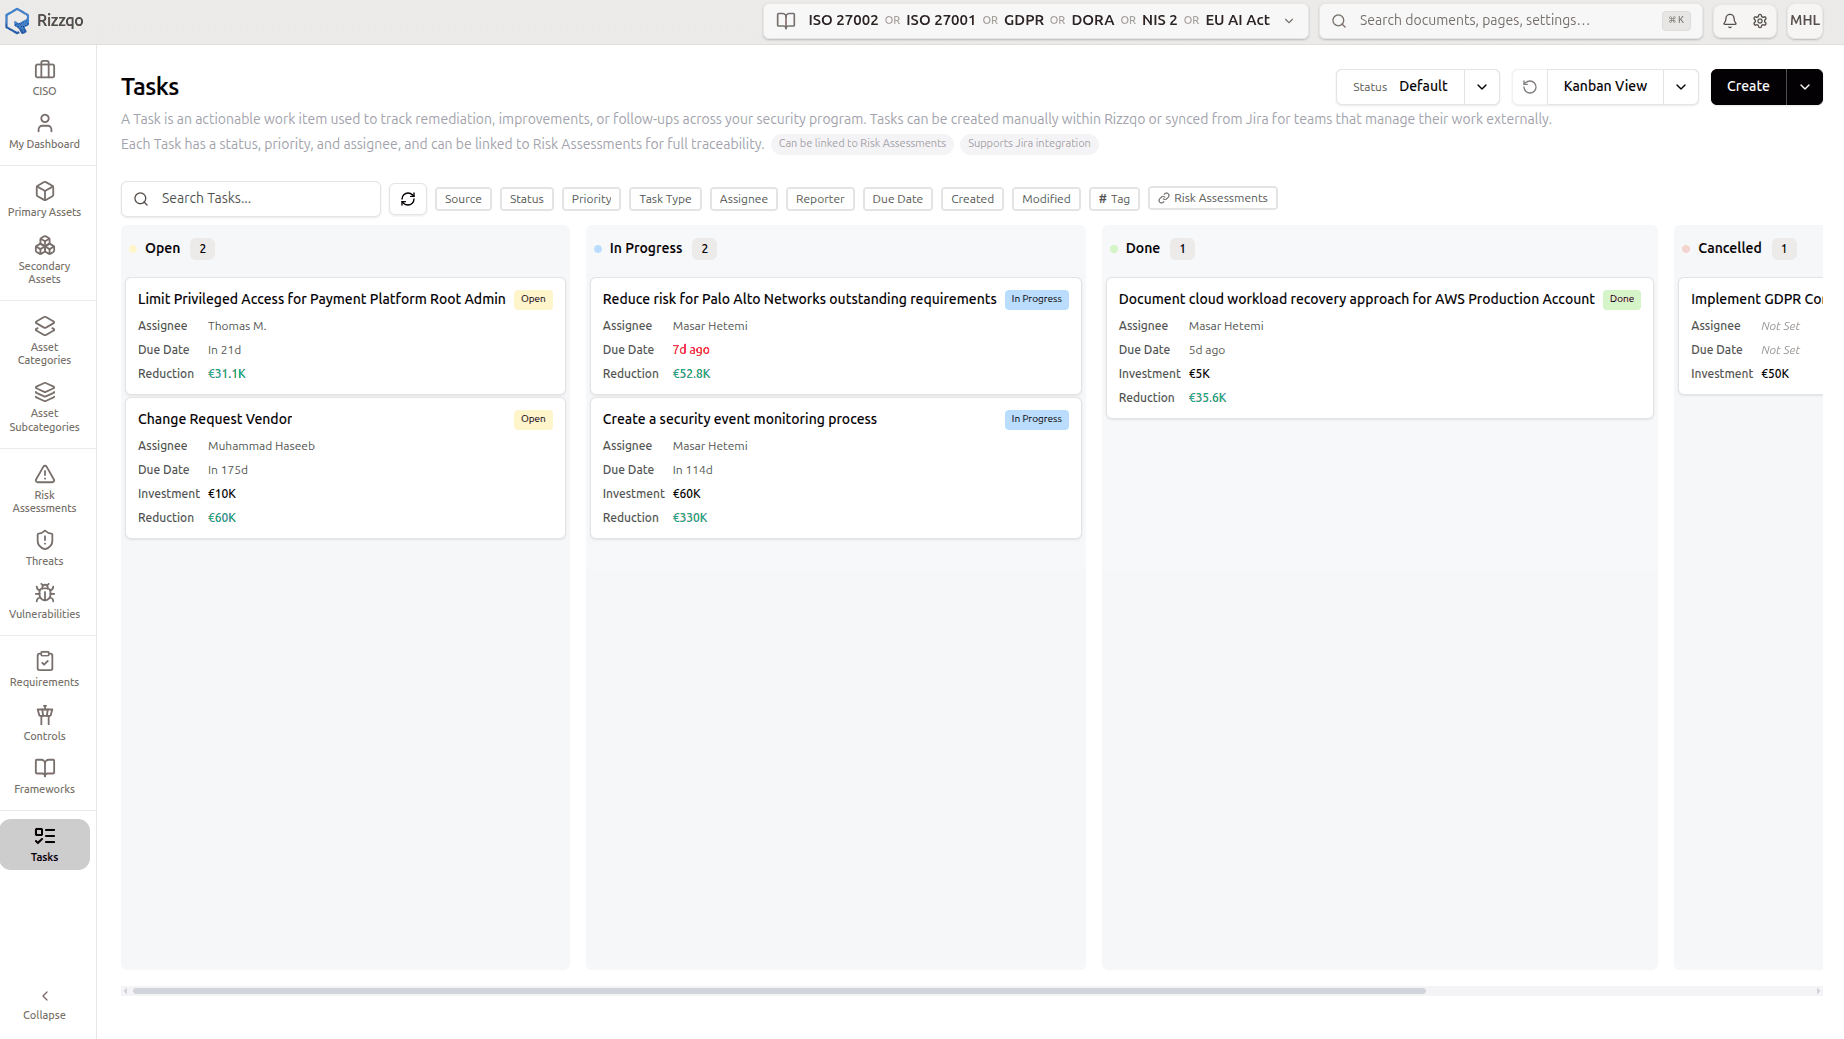Click the Create button
The width and height of the screenshot is (1844, 1039).
tap(1748, 87)
